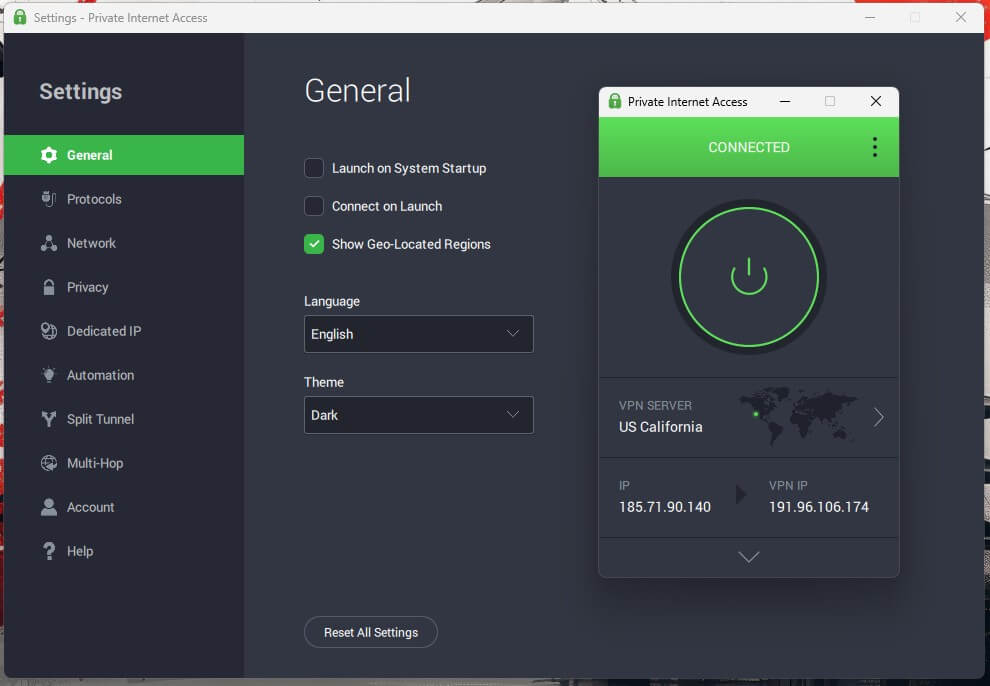990x686 pixels.
Task: Open the Theme dropdown showing Dark
Action: click(x=419, y=415)
